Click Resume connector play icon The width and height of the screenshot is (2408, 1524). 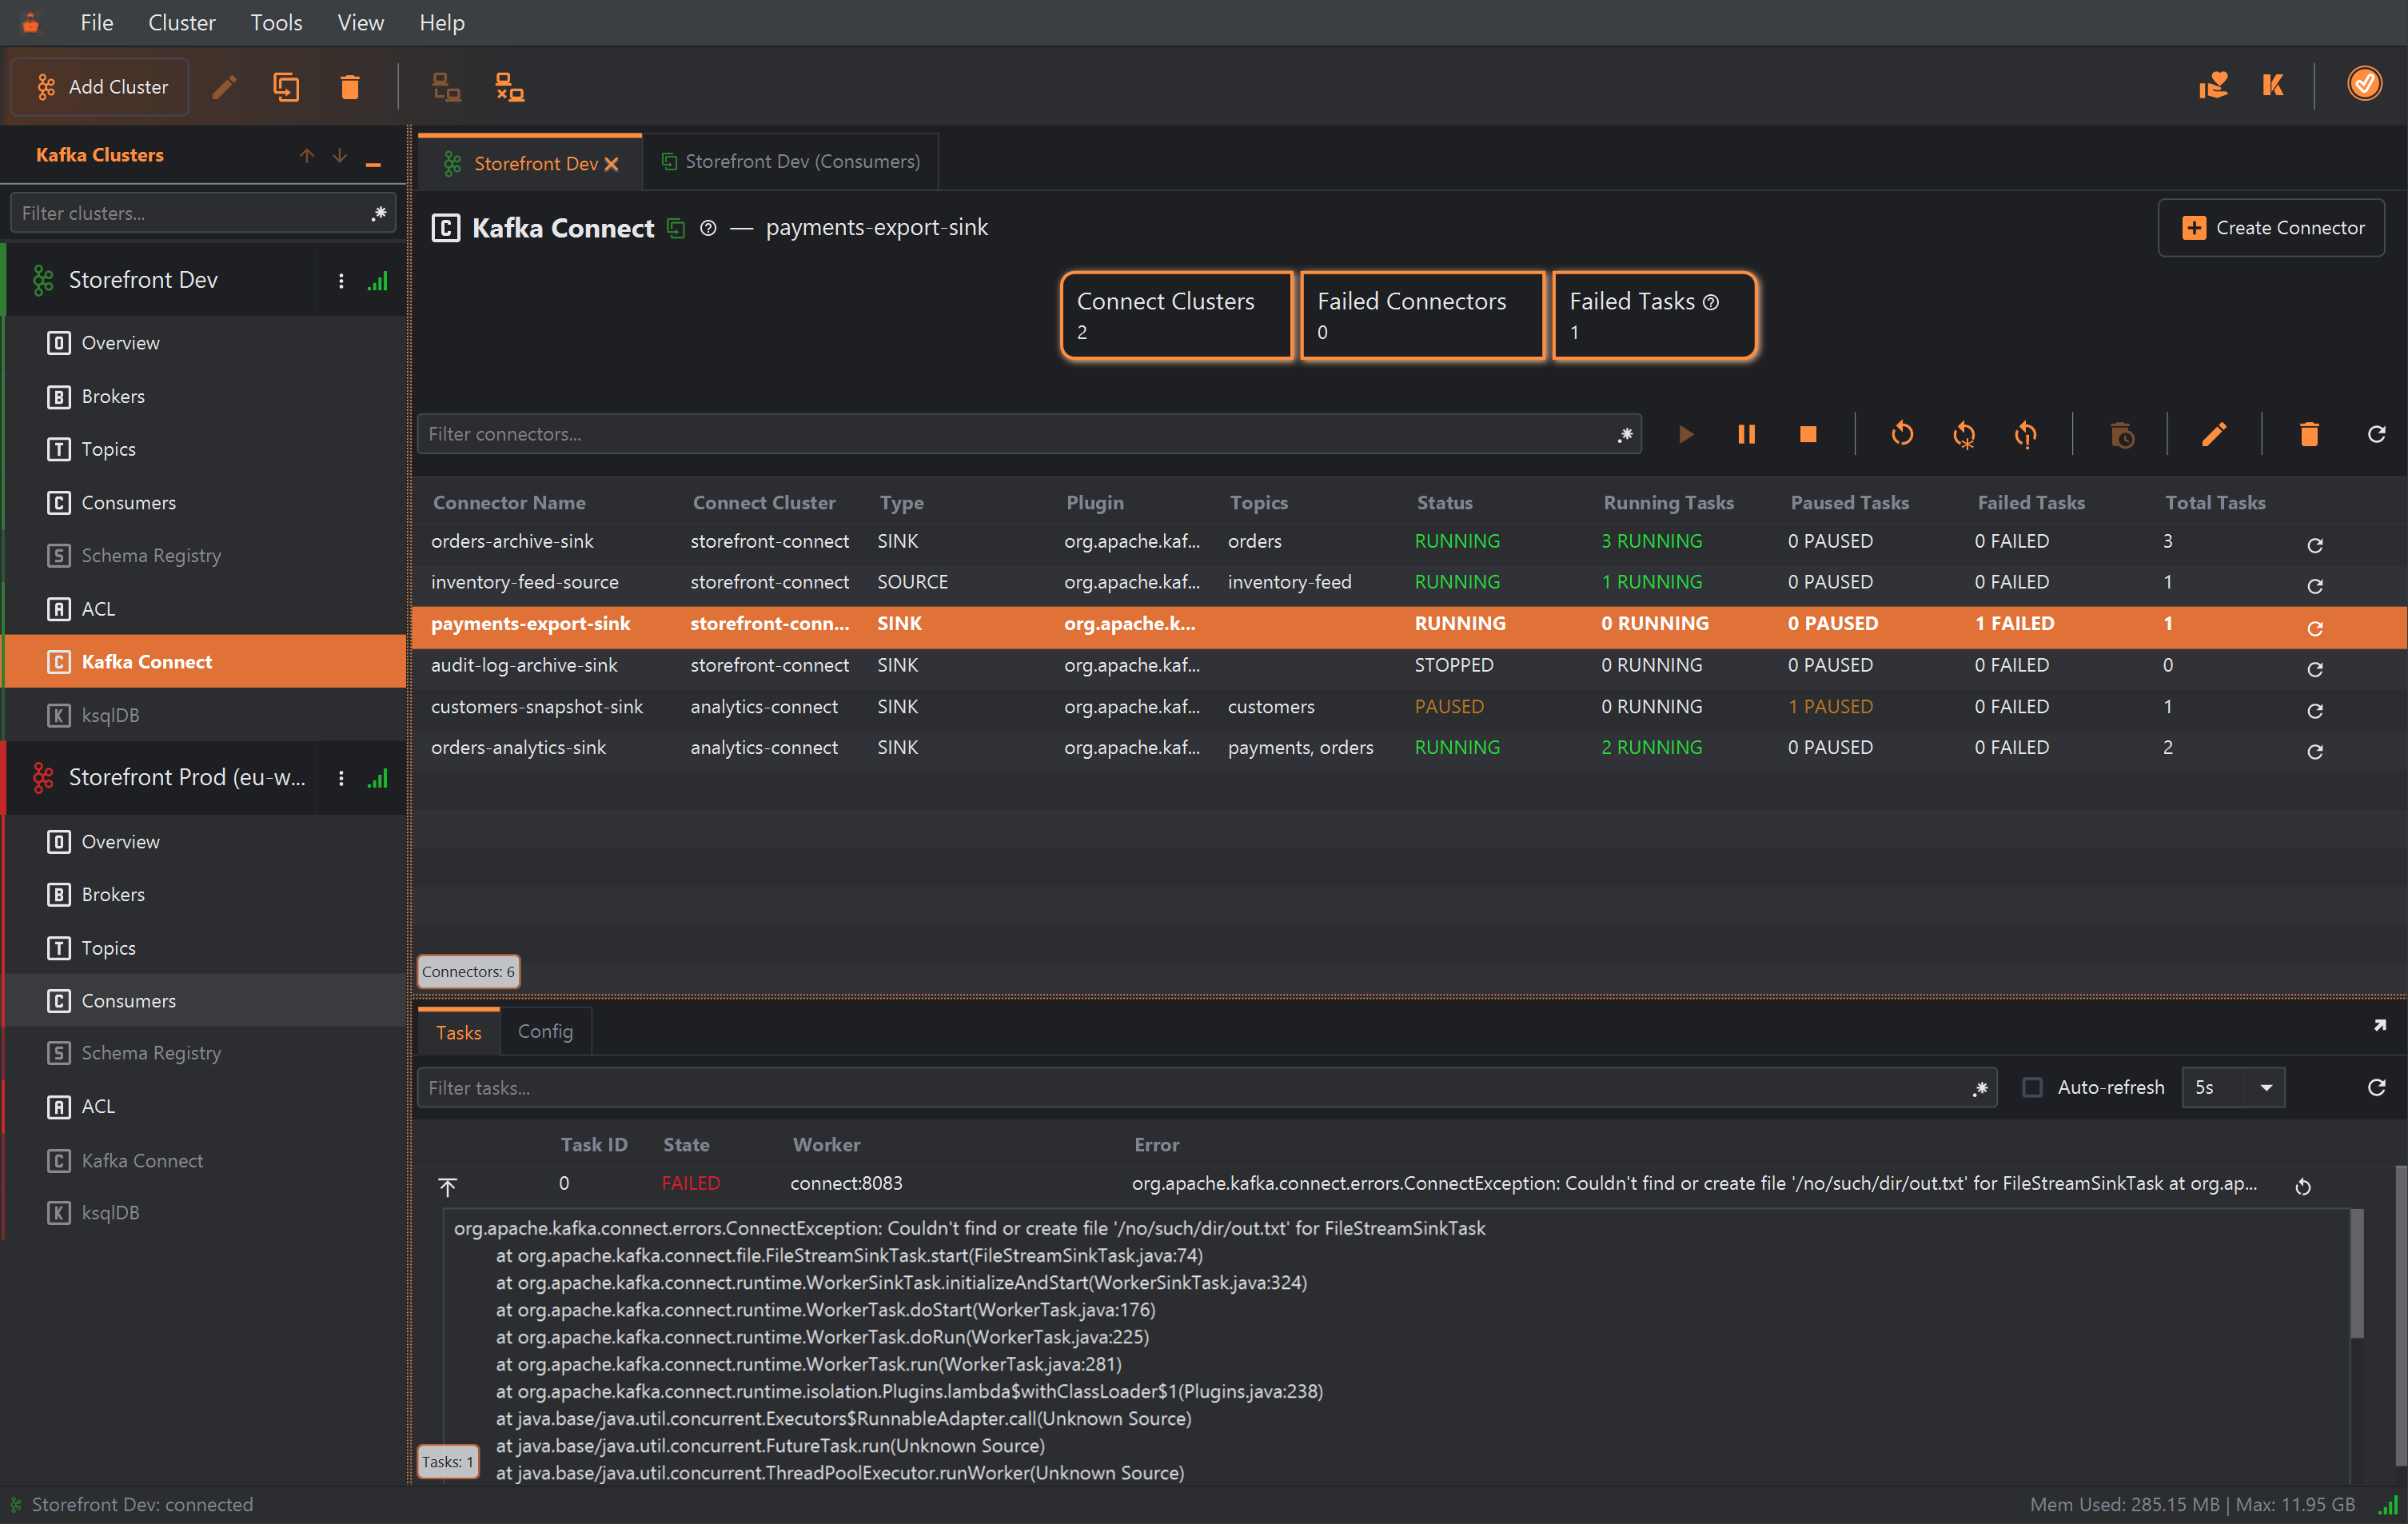pos(1686,434)
